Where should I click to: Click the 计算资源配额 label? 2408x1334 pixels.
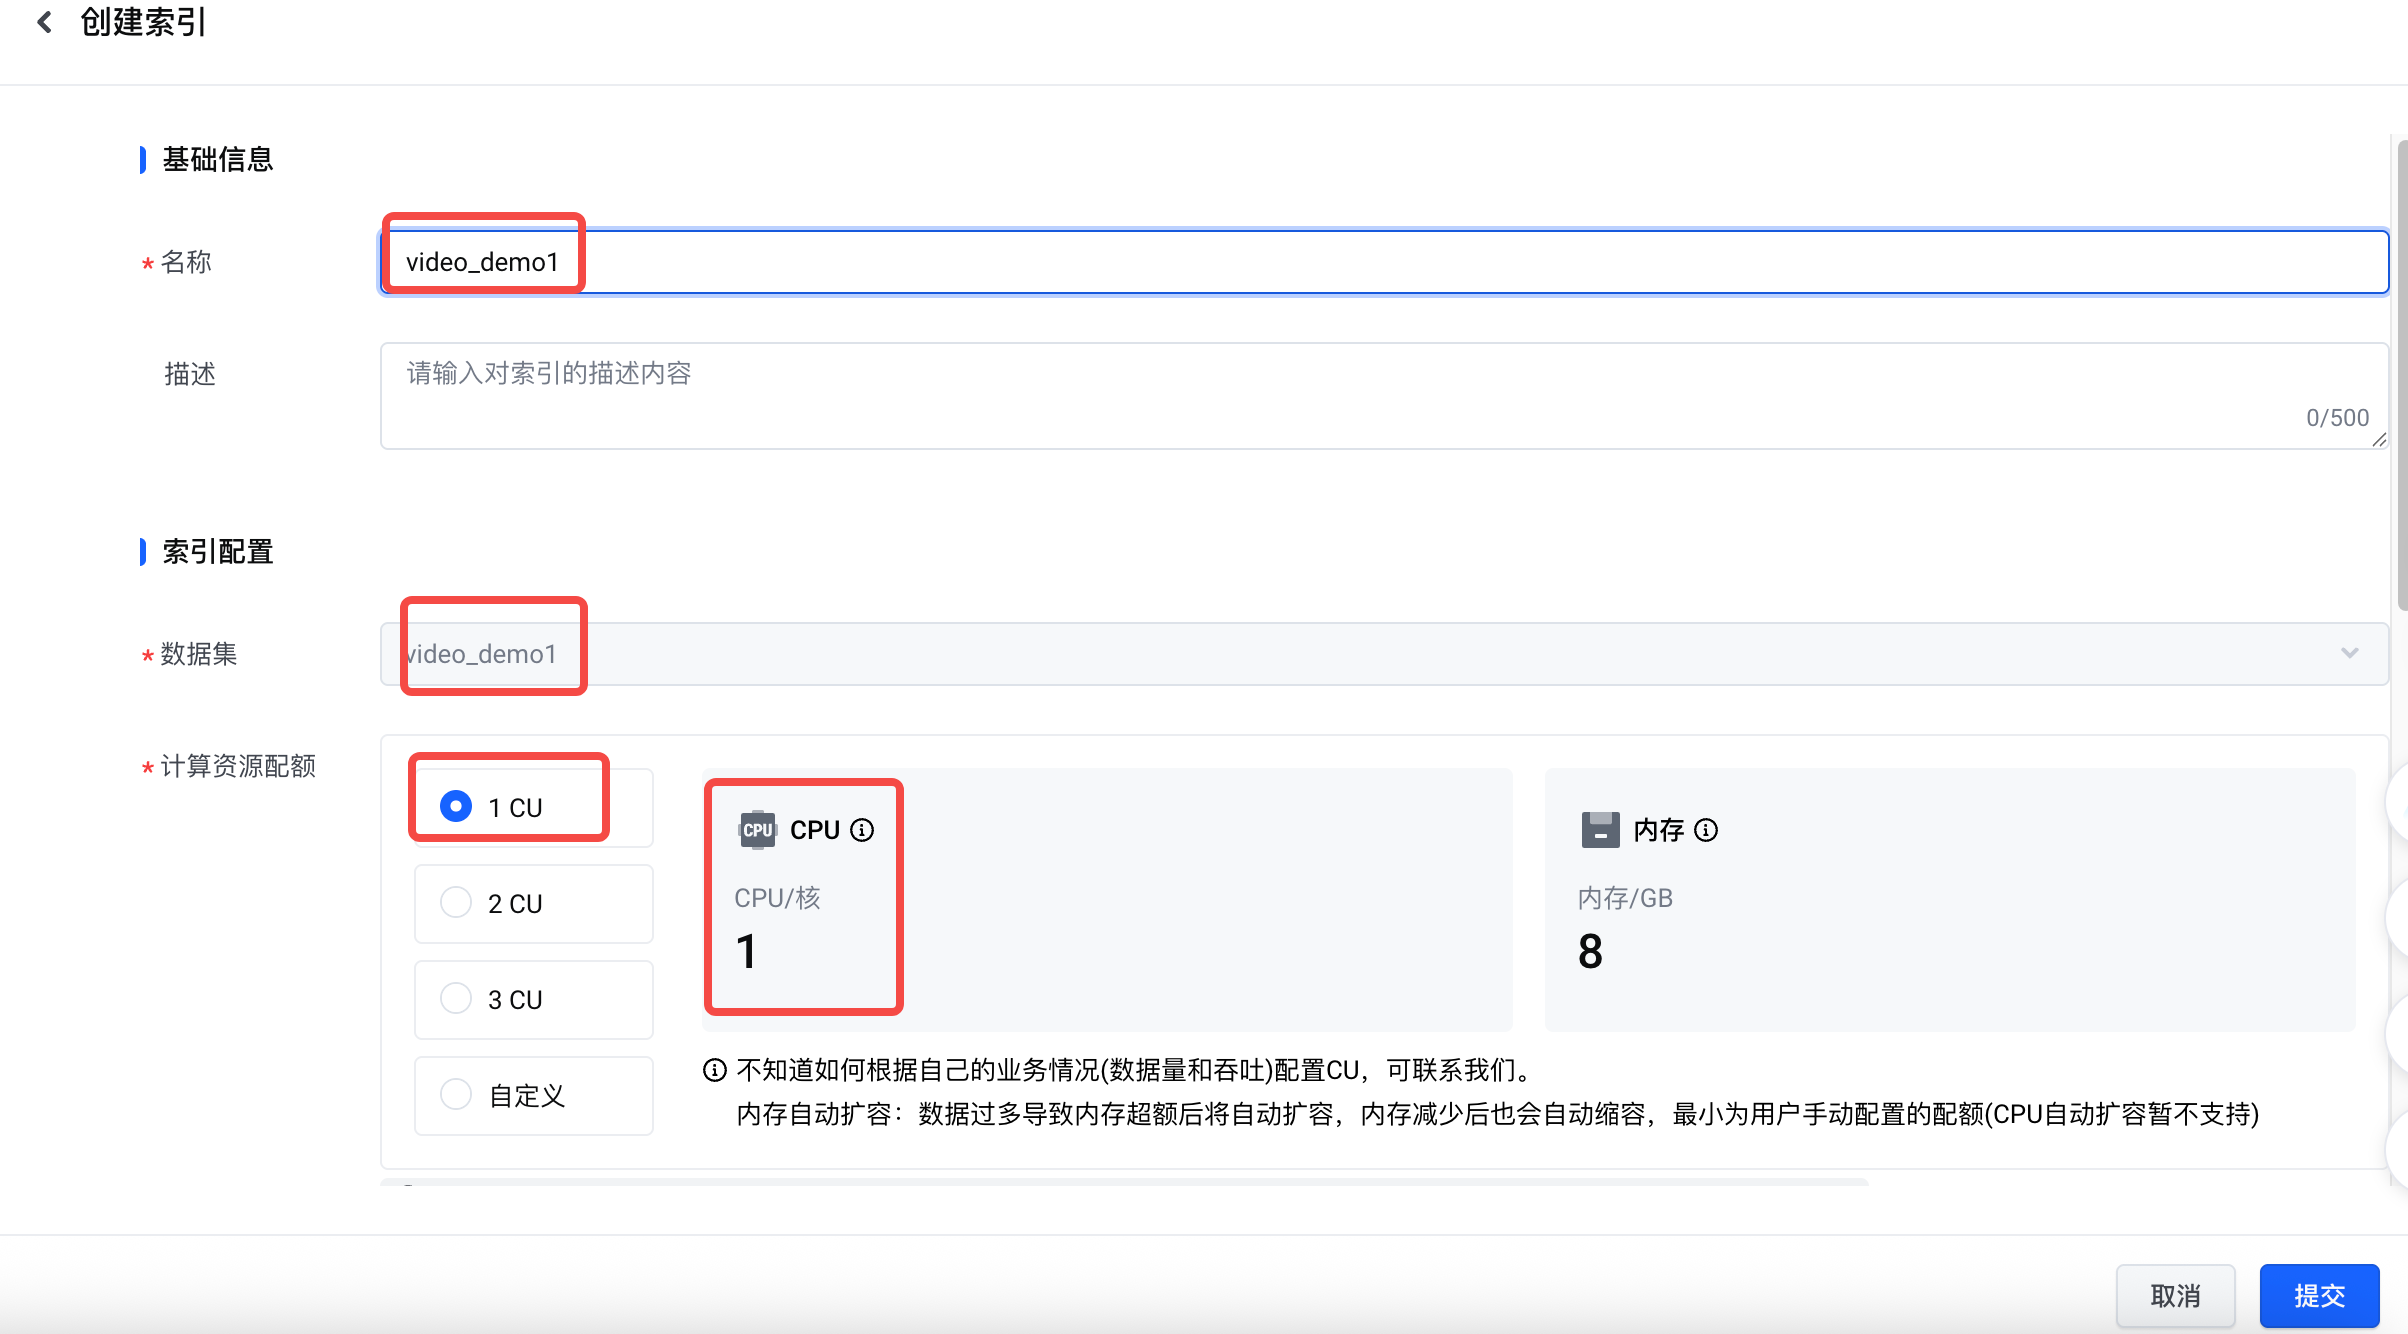tap(238, 766)
